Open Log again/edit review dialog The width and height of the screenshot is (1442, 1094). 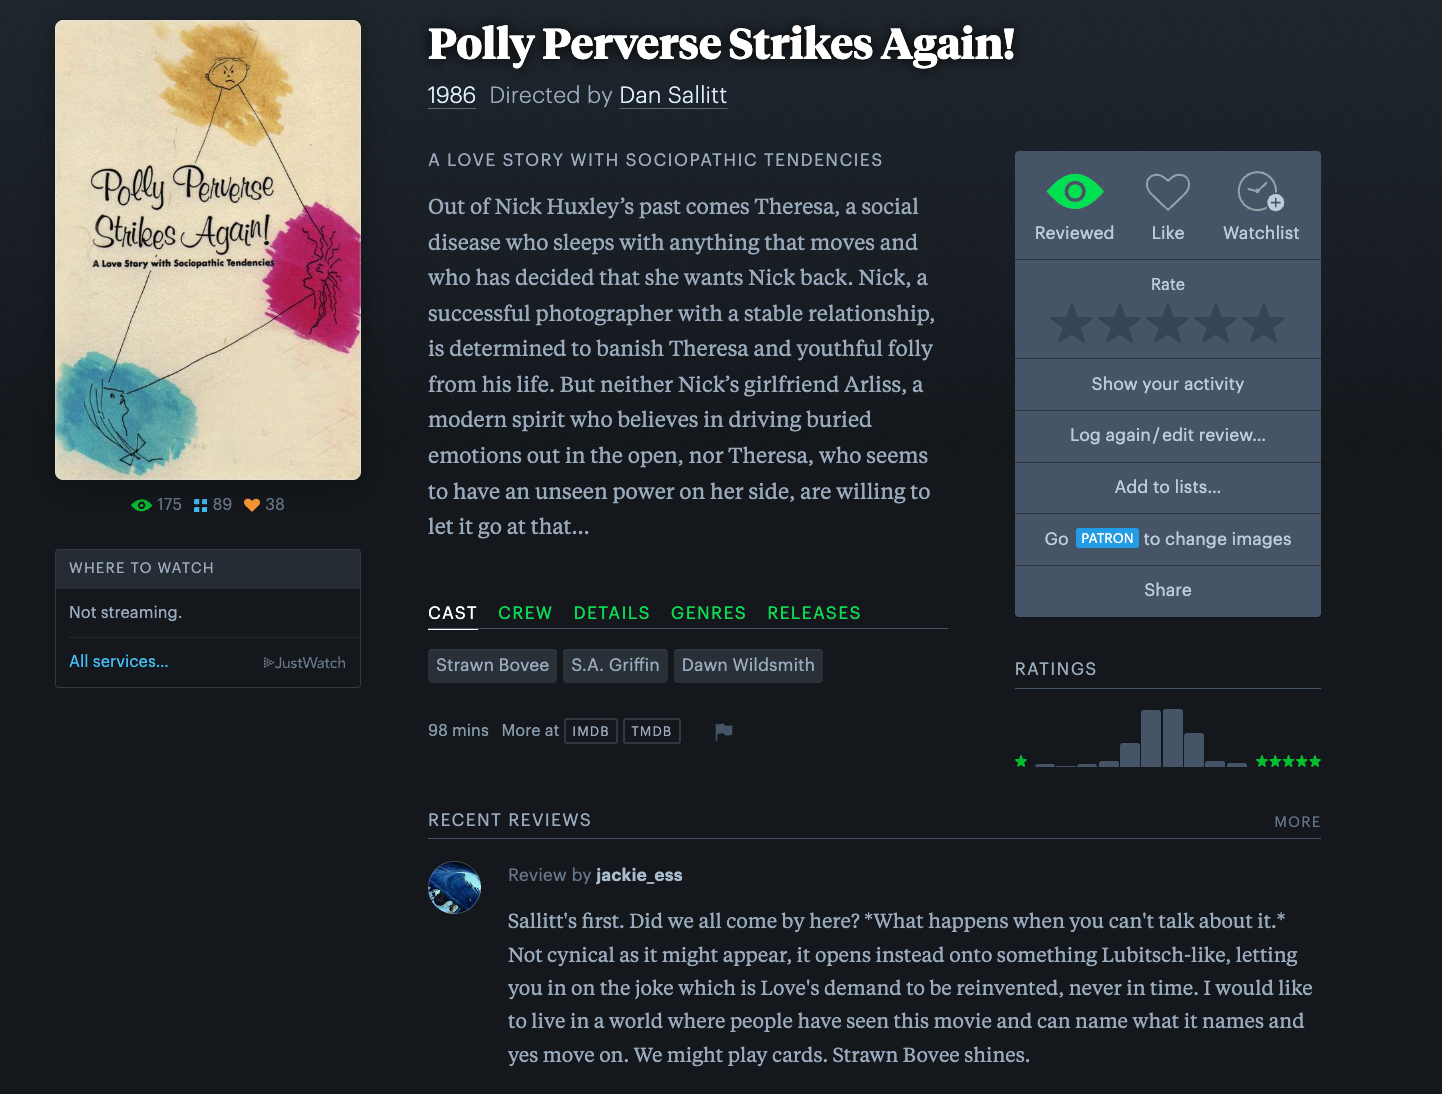point(1167,435)
